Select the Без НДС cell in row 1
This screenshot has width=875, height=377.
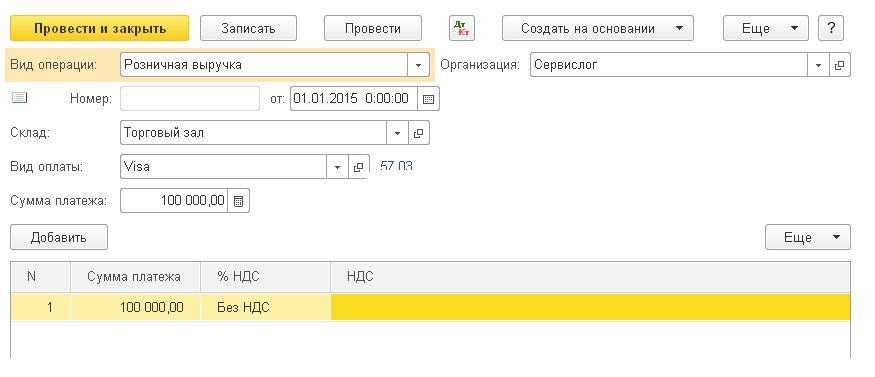(266, 307)
